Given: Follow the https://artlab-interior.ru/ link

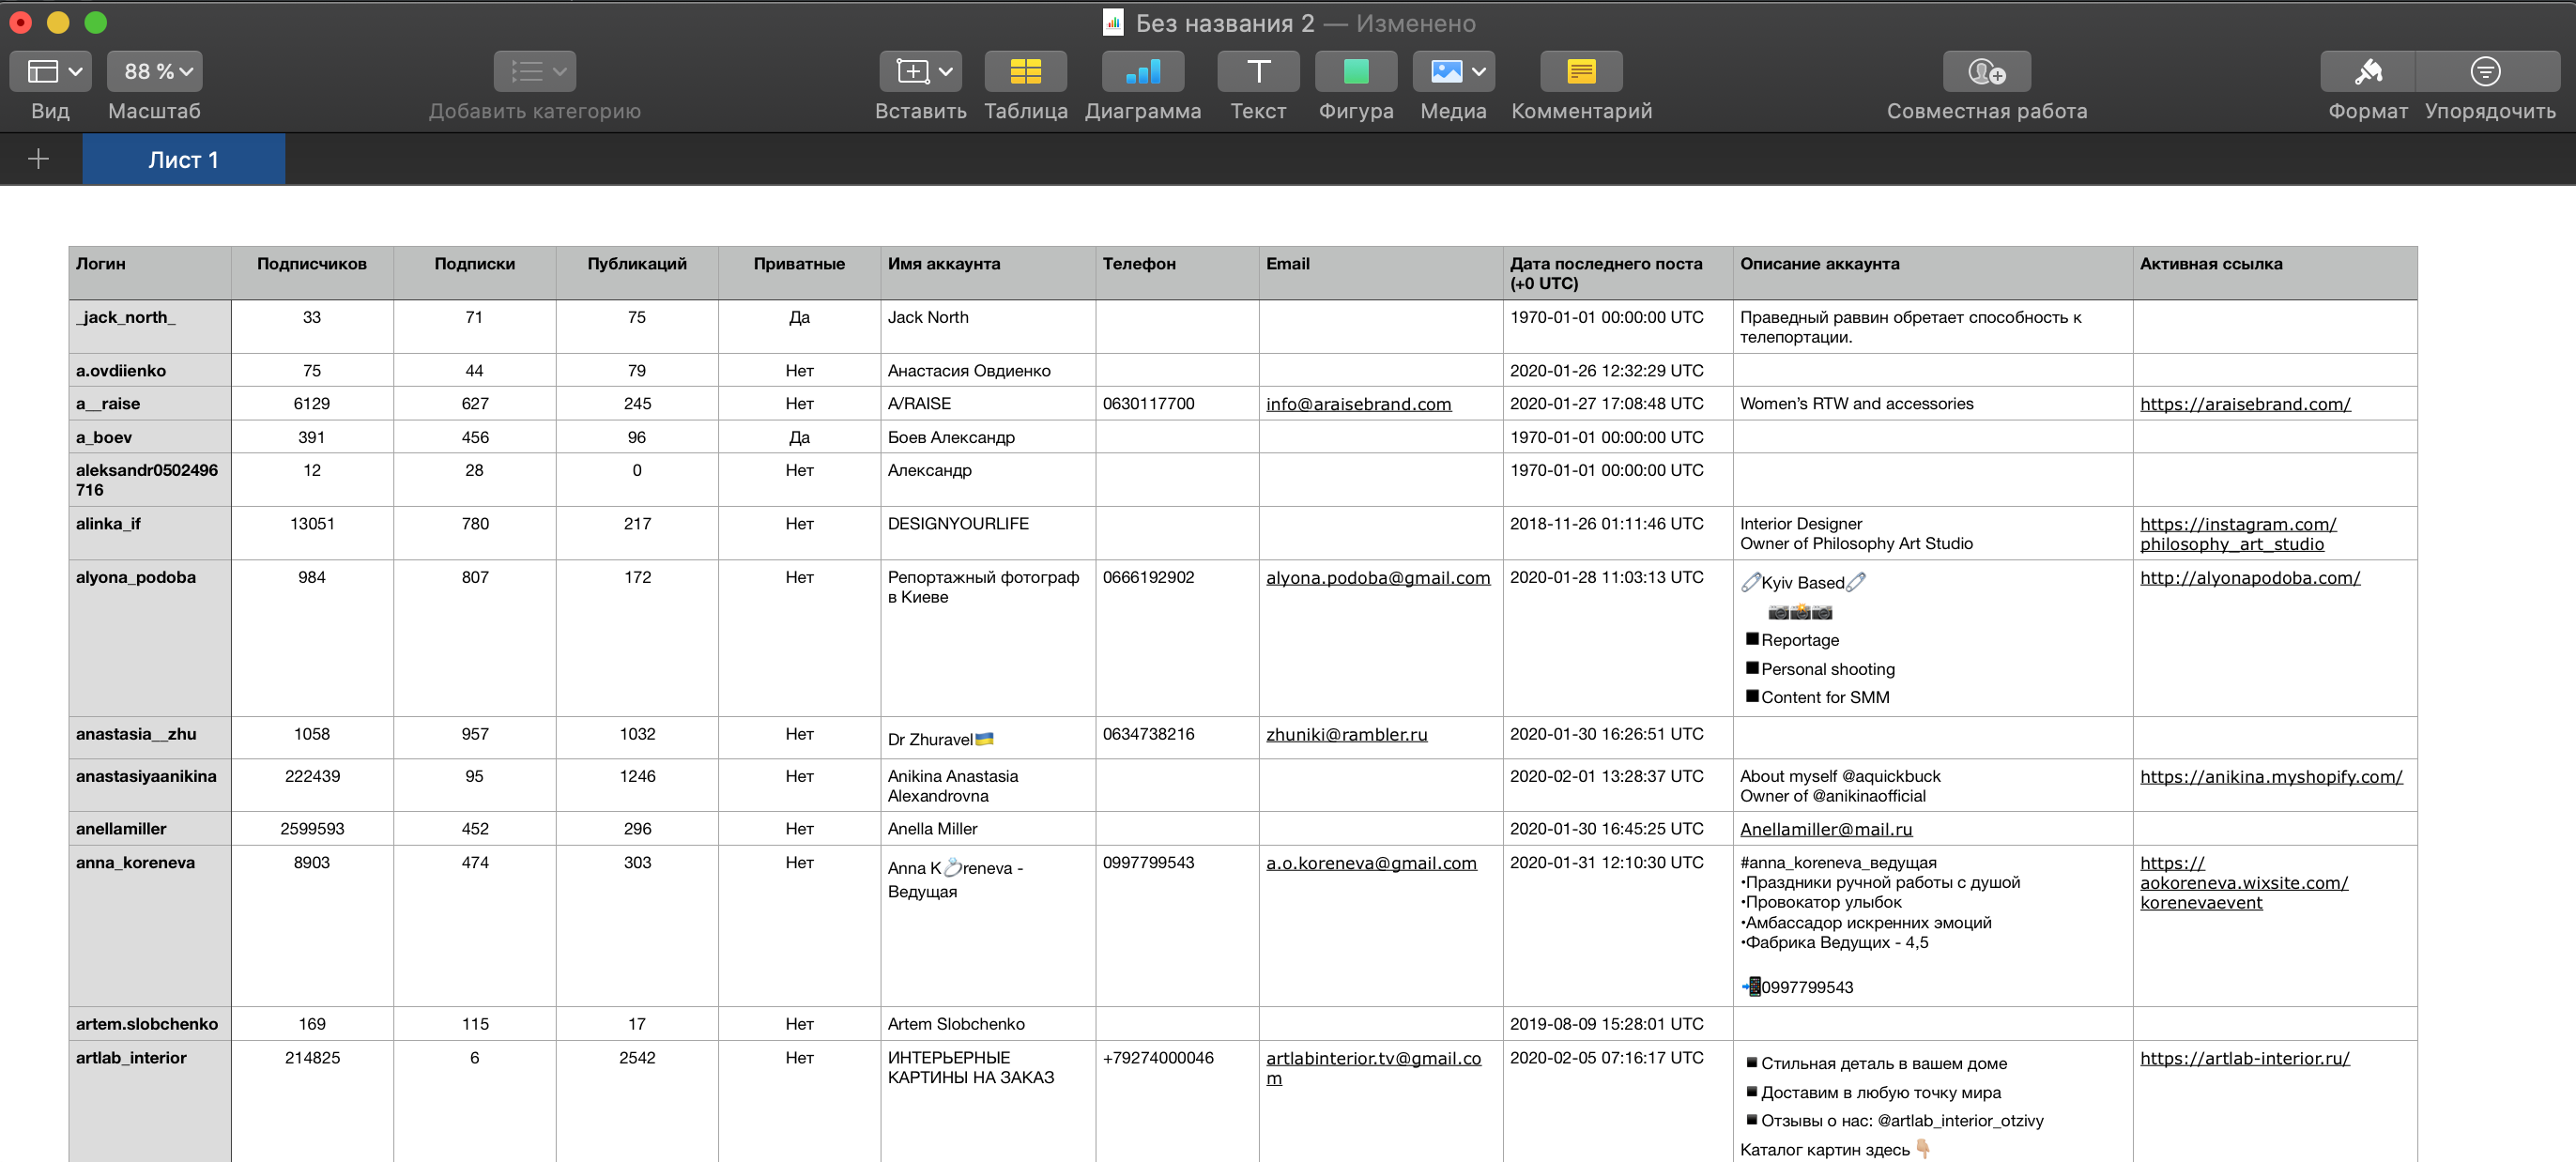Looking at the screenshot, I should (x=2244, y=1058).
